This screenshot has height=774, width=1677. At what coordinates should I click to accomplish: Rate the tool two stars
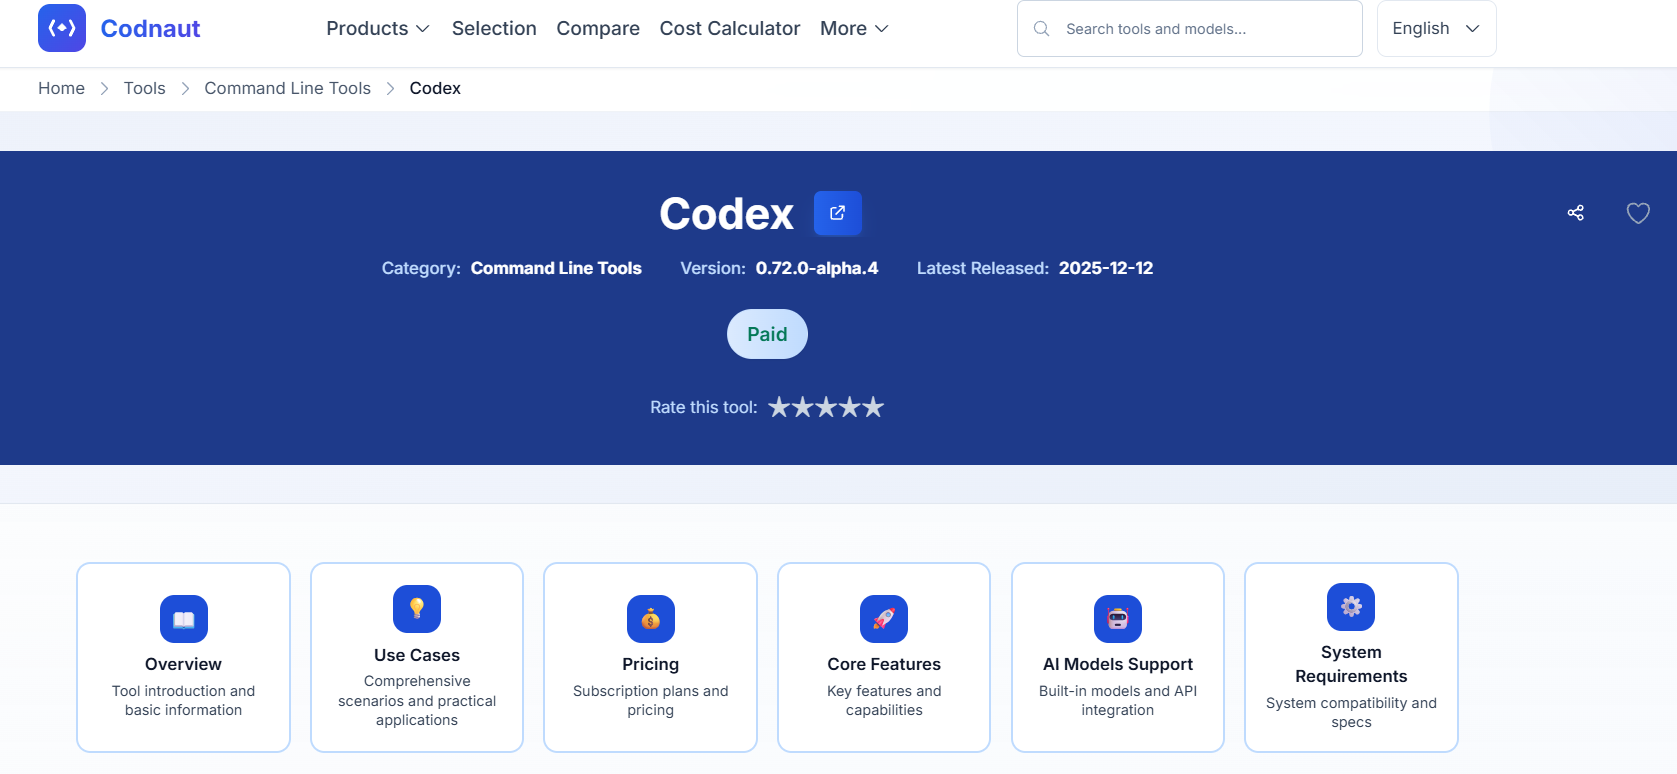[803, 407]
